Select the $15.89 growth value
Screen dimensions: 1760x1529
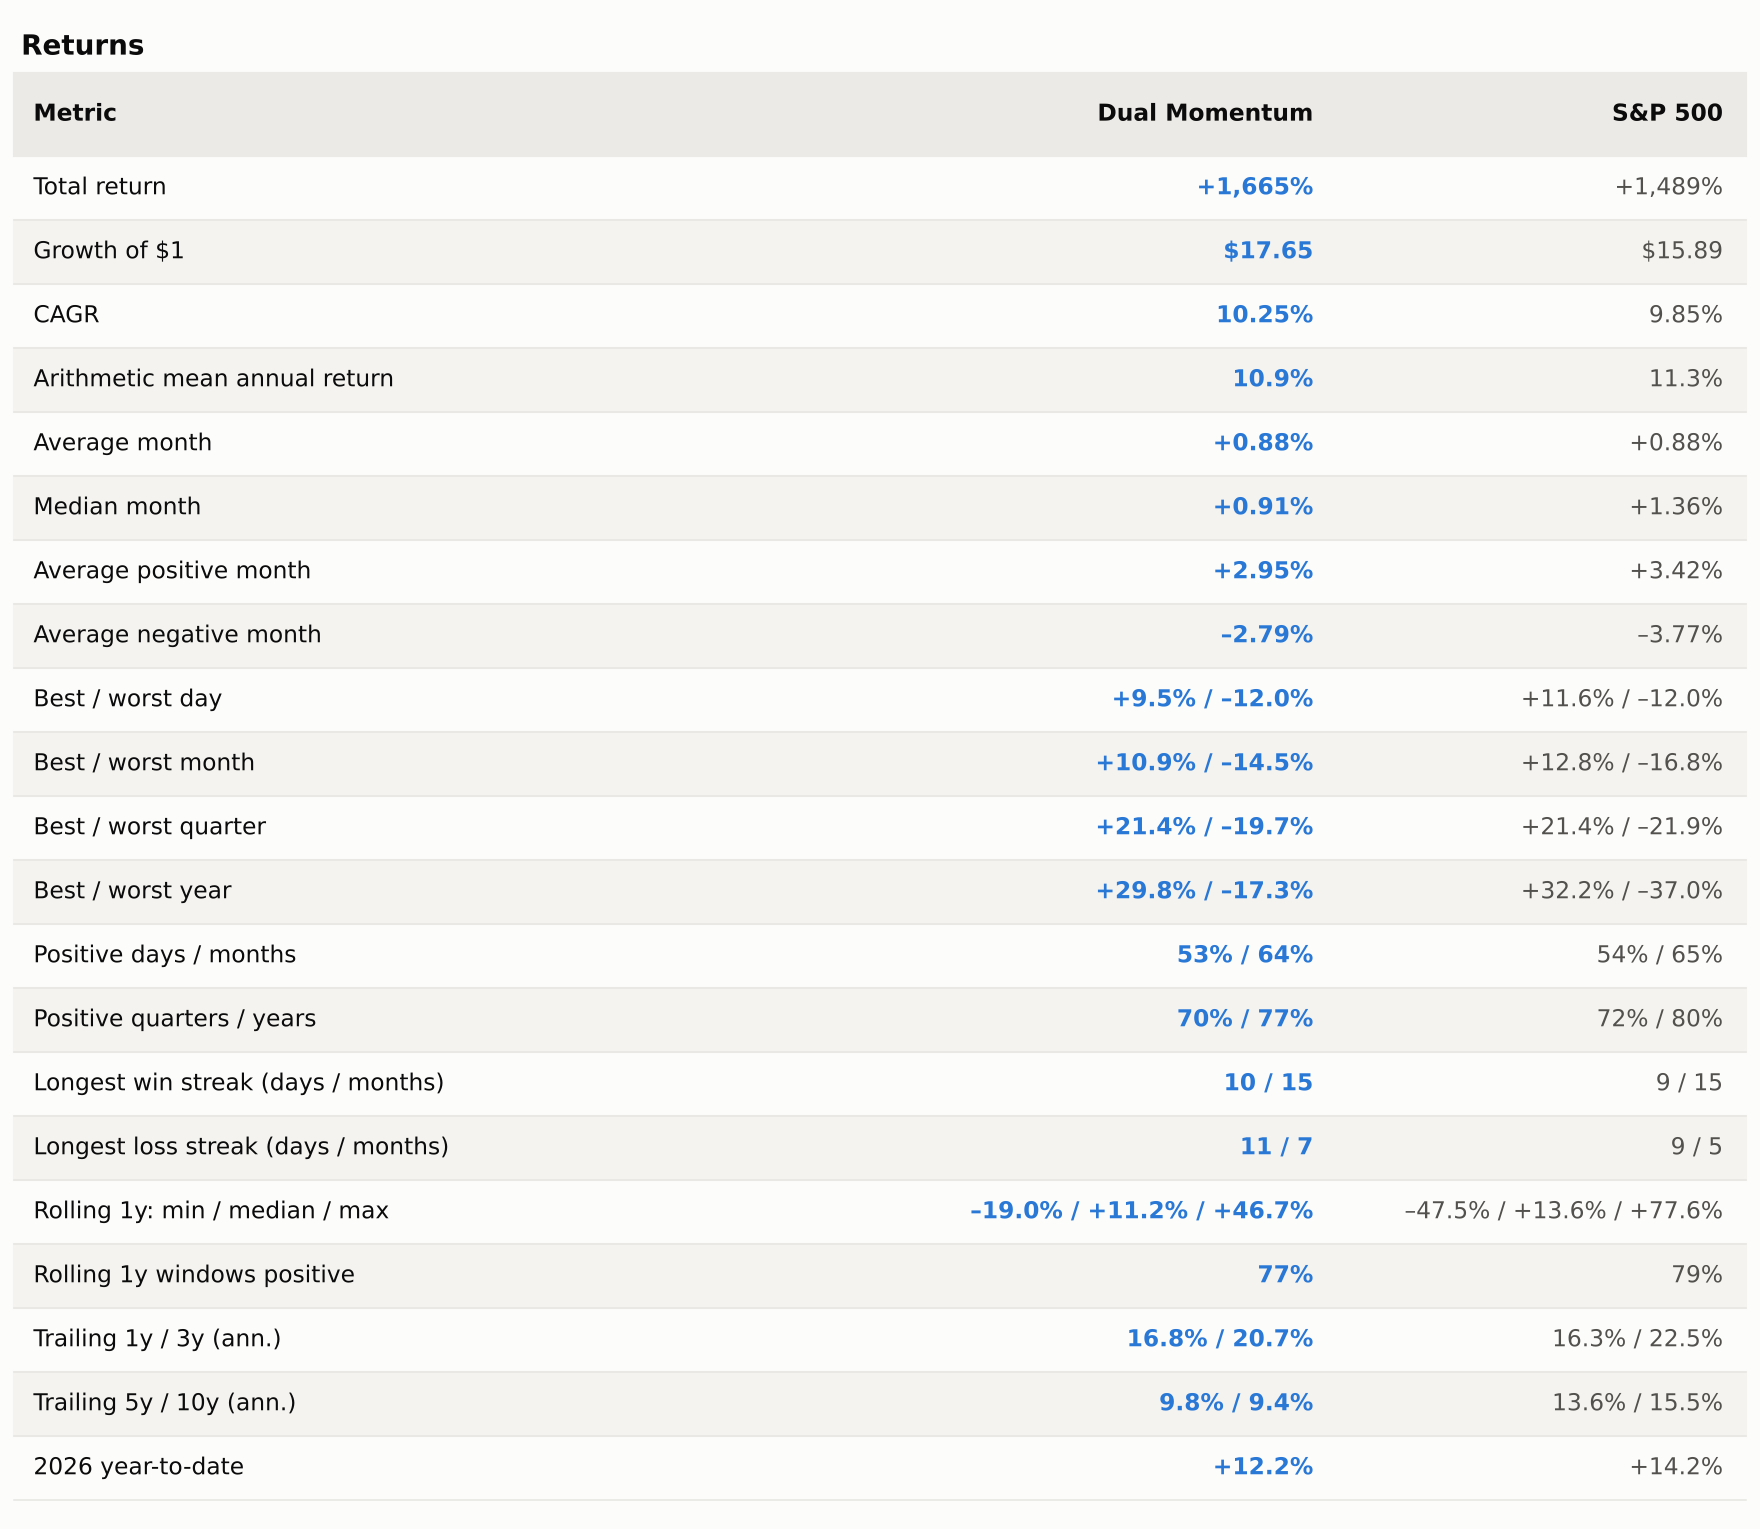1682,251
